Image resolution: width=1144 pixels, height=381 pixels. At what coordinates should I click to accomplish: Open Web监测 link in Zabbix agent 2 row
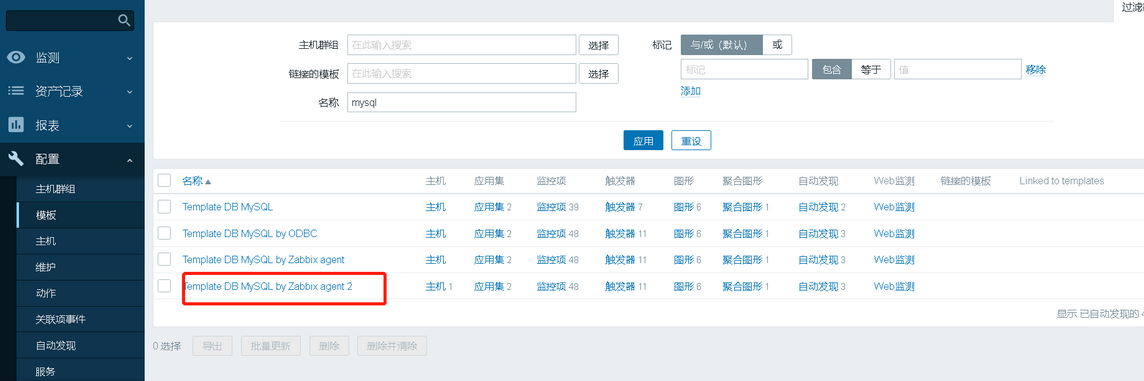click(894, 286)
